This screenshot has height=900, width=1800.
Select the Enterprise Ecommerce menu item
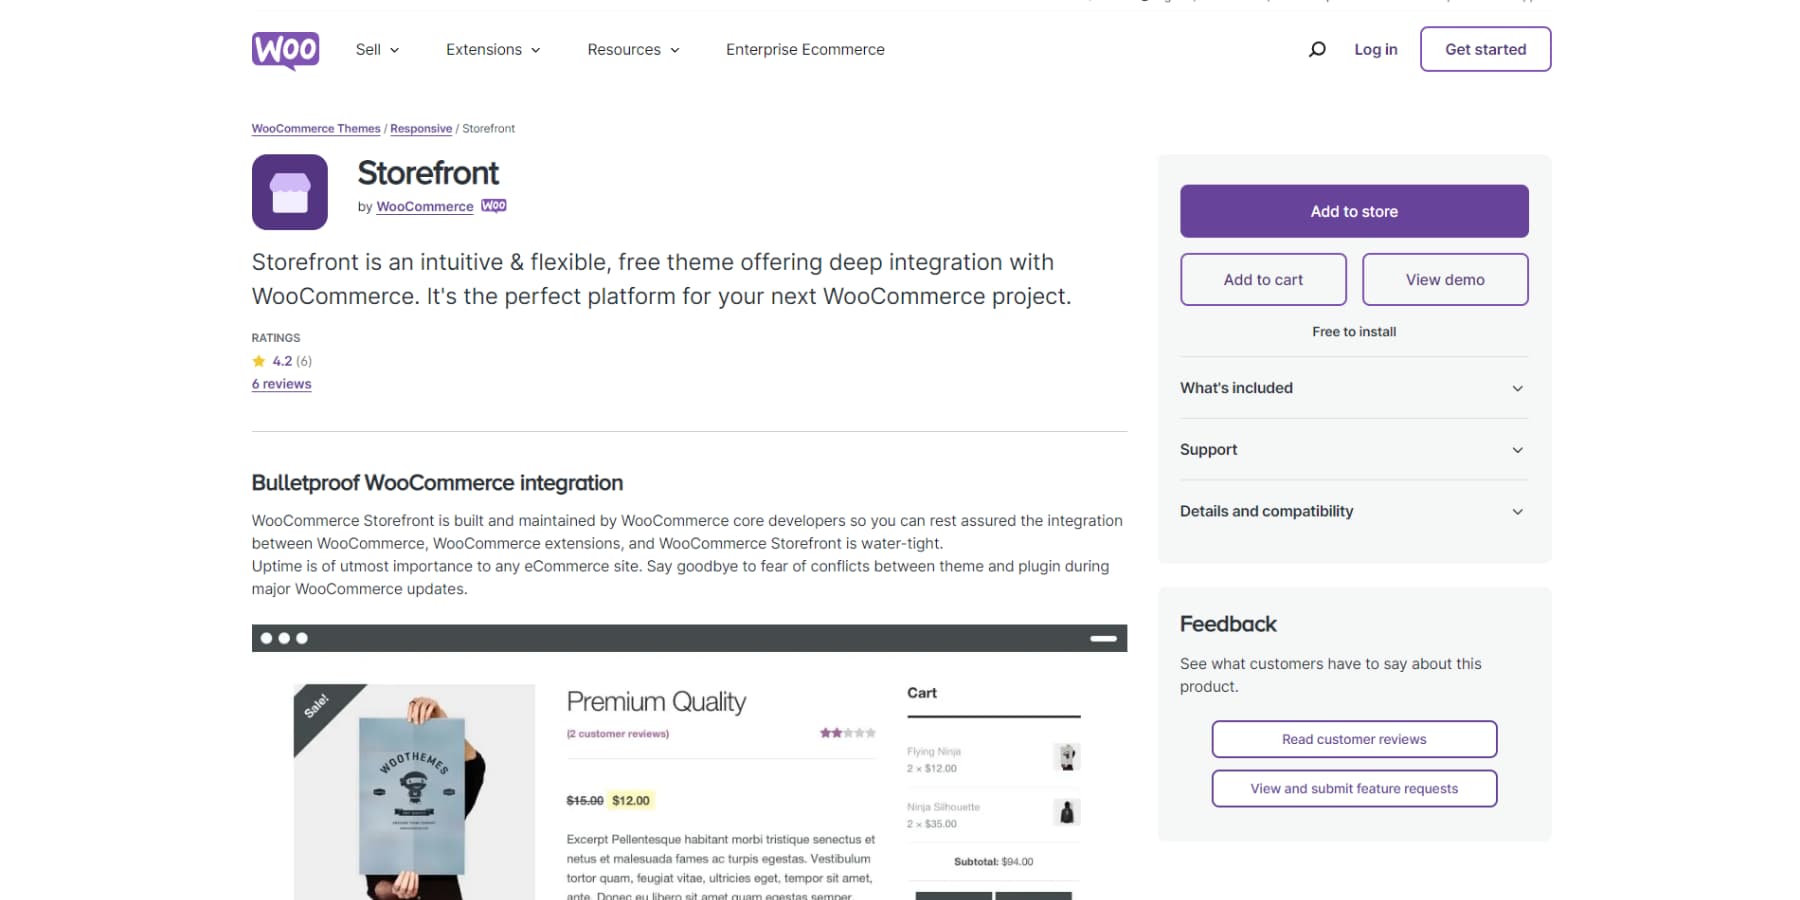(x=804, y=49)
